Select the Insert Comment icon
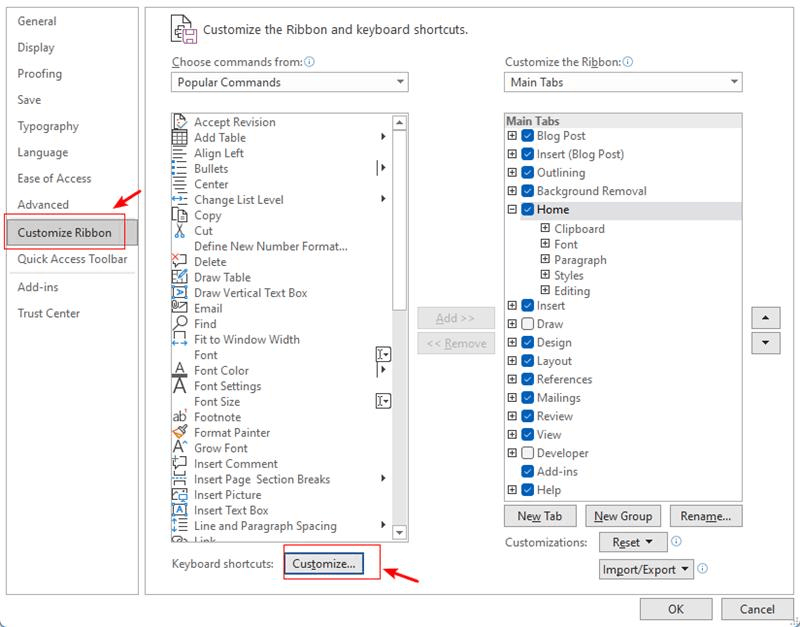This screenshot has height=627, width=800. tap(180, 464)
